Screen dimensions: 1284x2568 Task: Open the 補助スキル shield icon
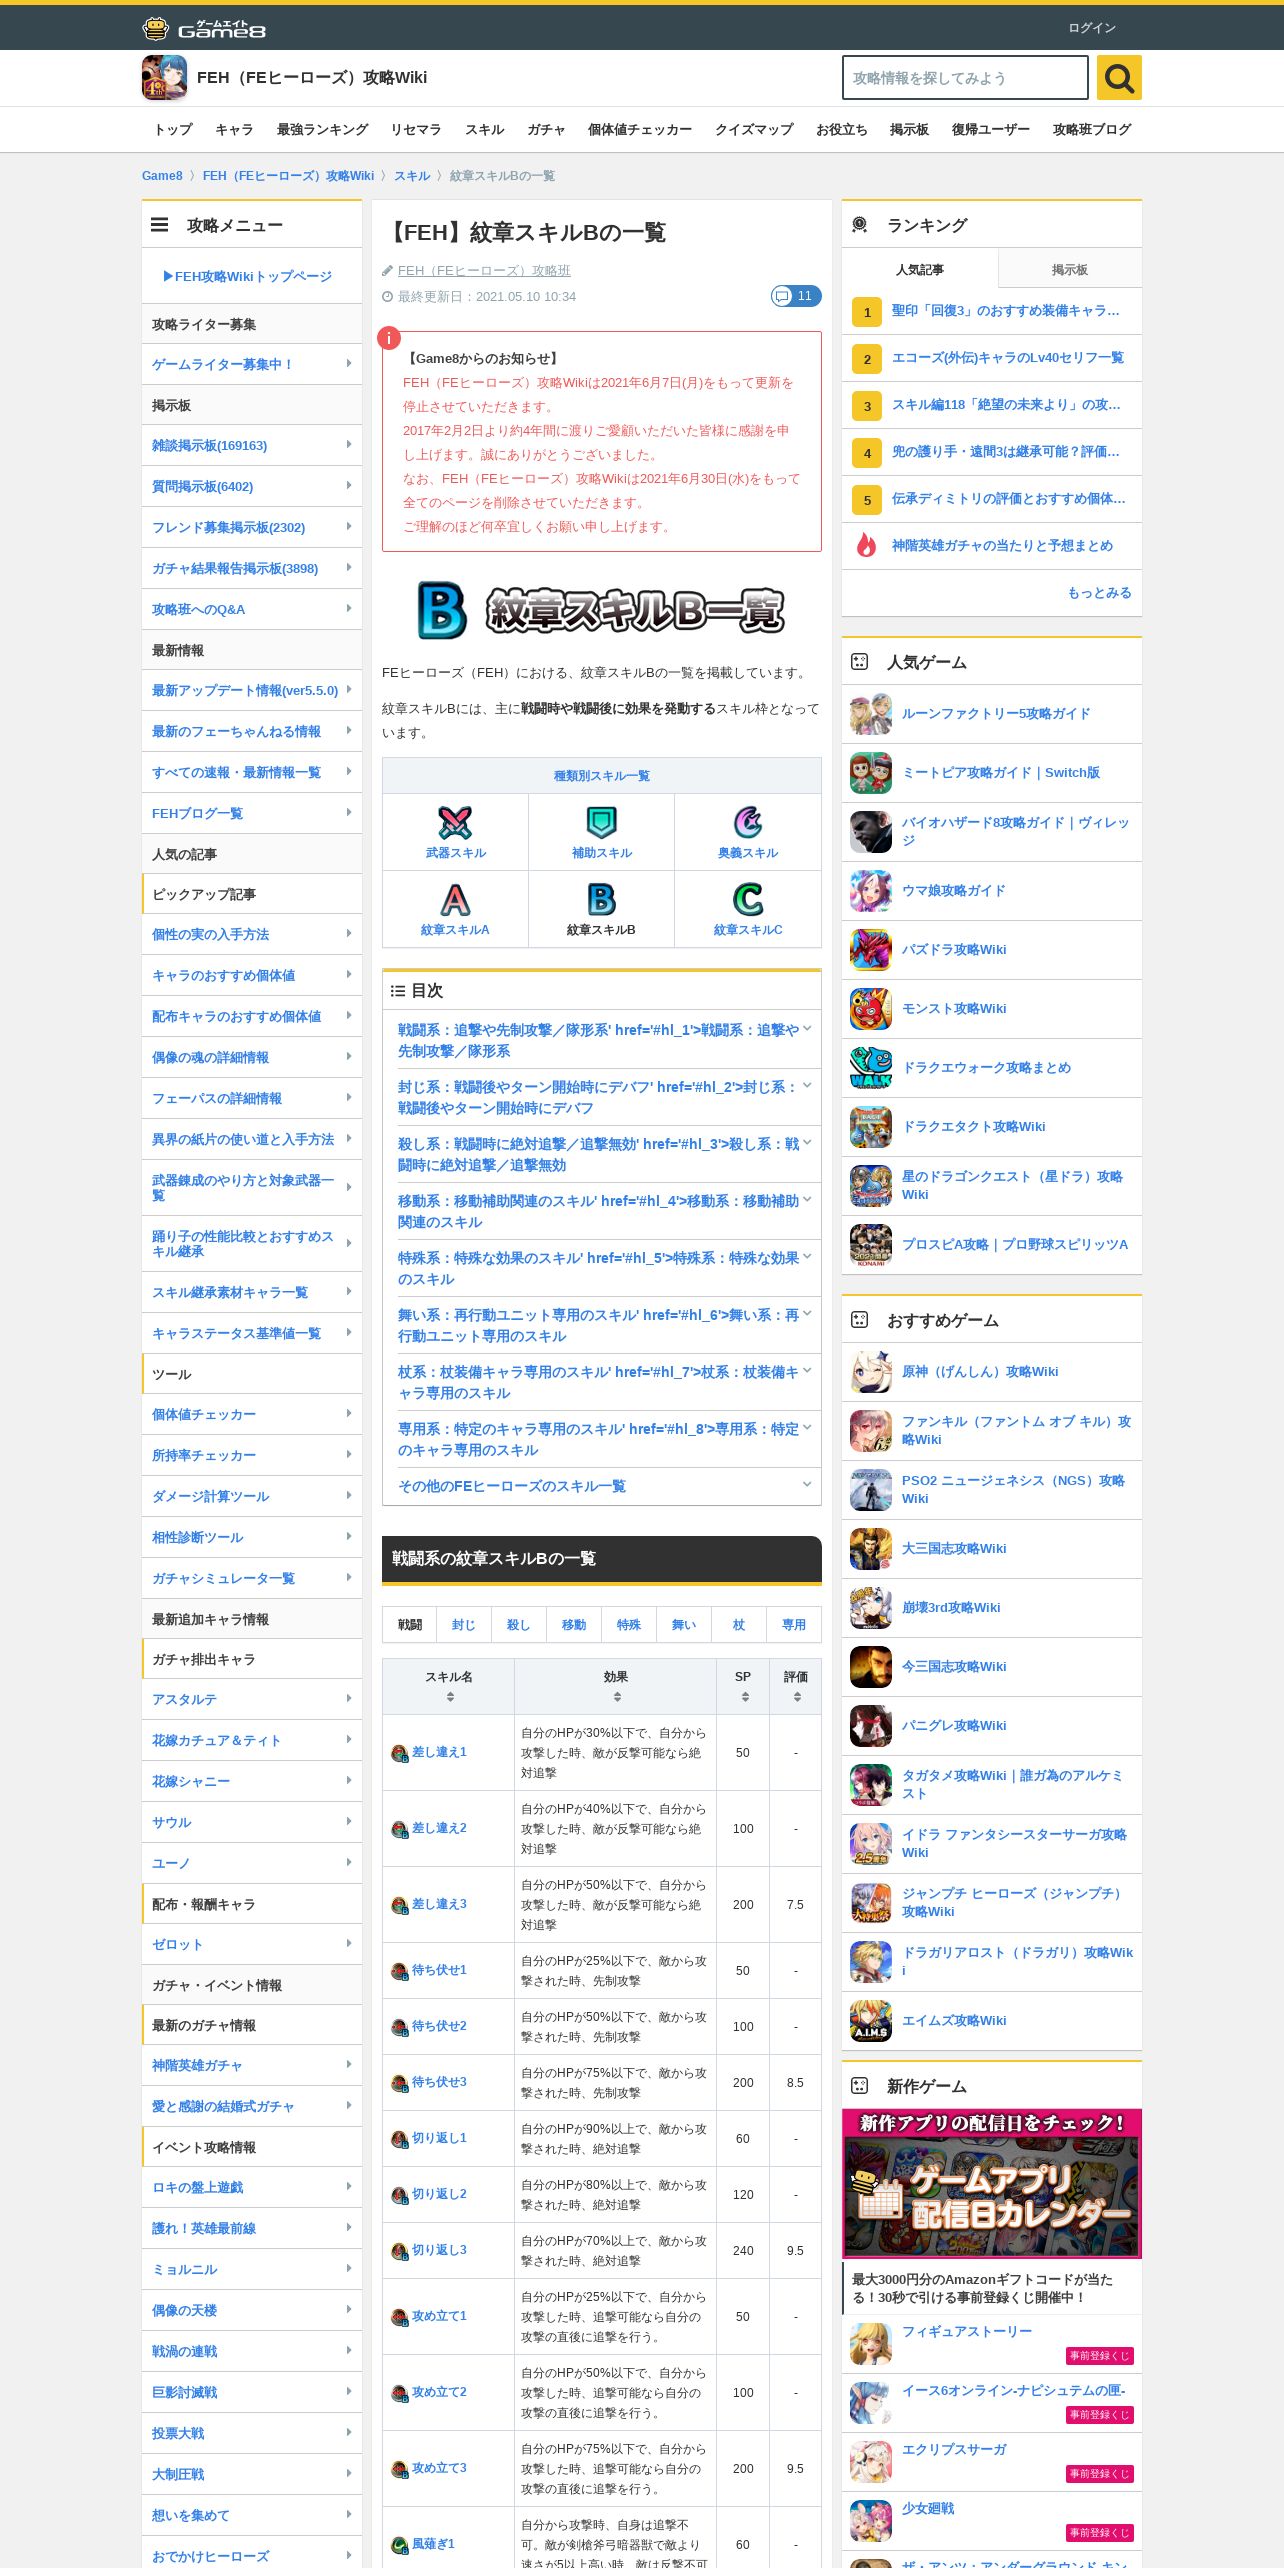601,823
